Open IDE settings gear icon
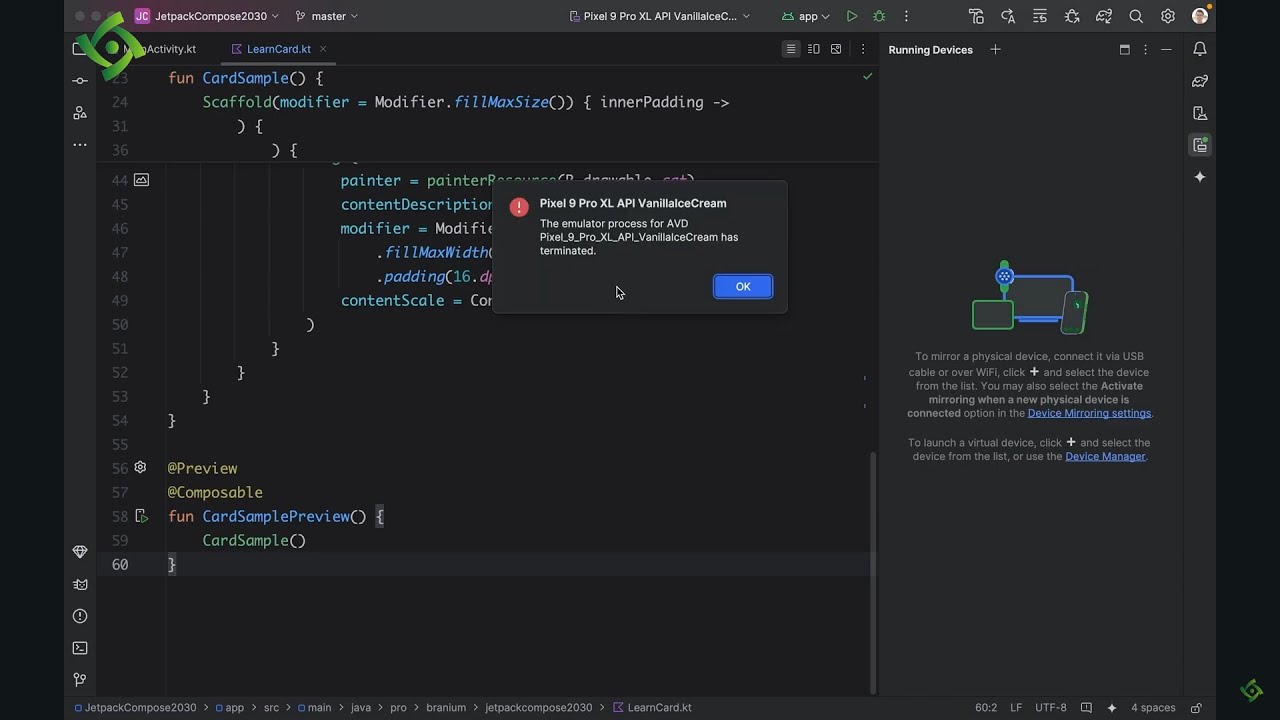The width and height of the screenshot is (1280, 720). (x=1168, y=16)
